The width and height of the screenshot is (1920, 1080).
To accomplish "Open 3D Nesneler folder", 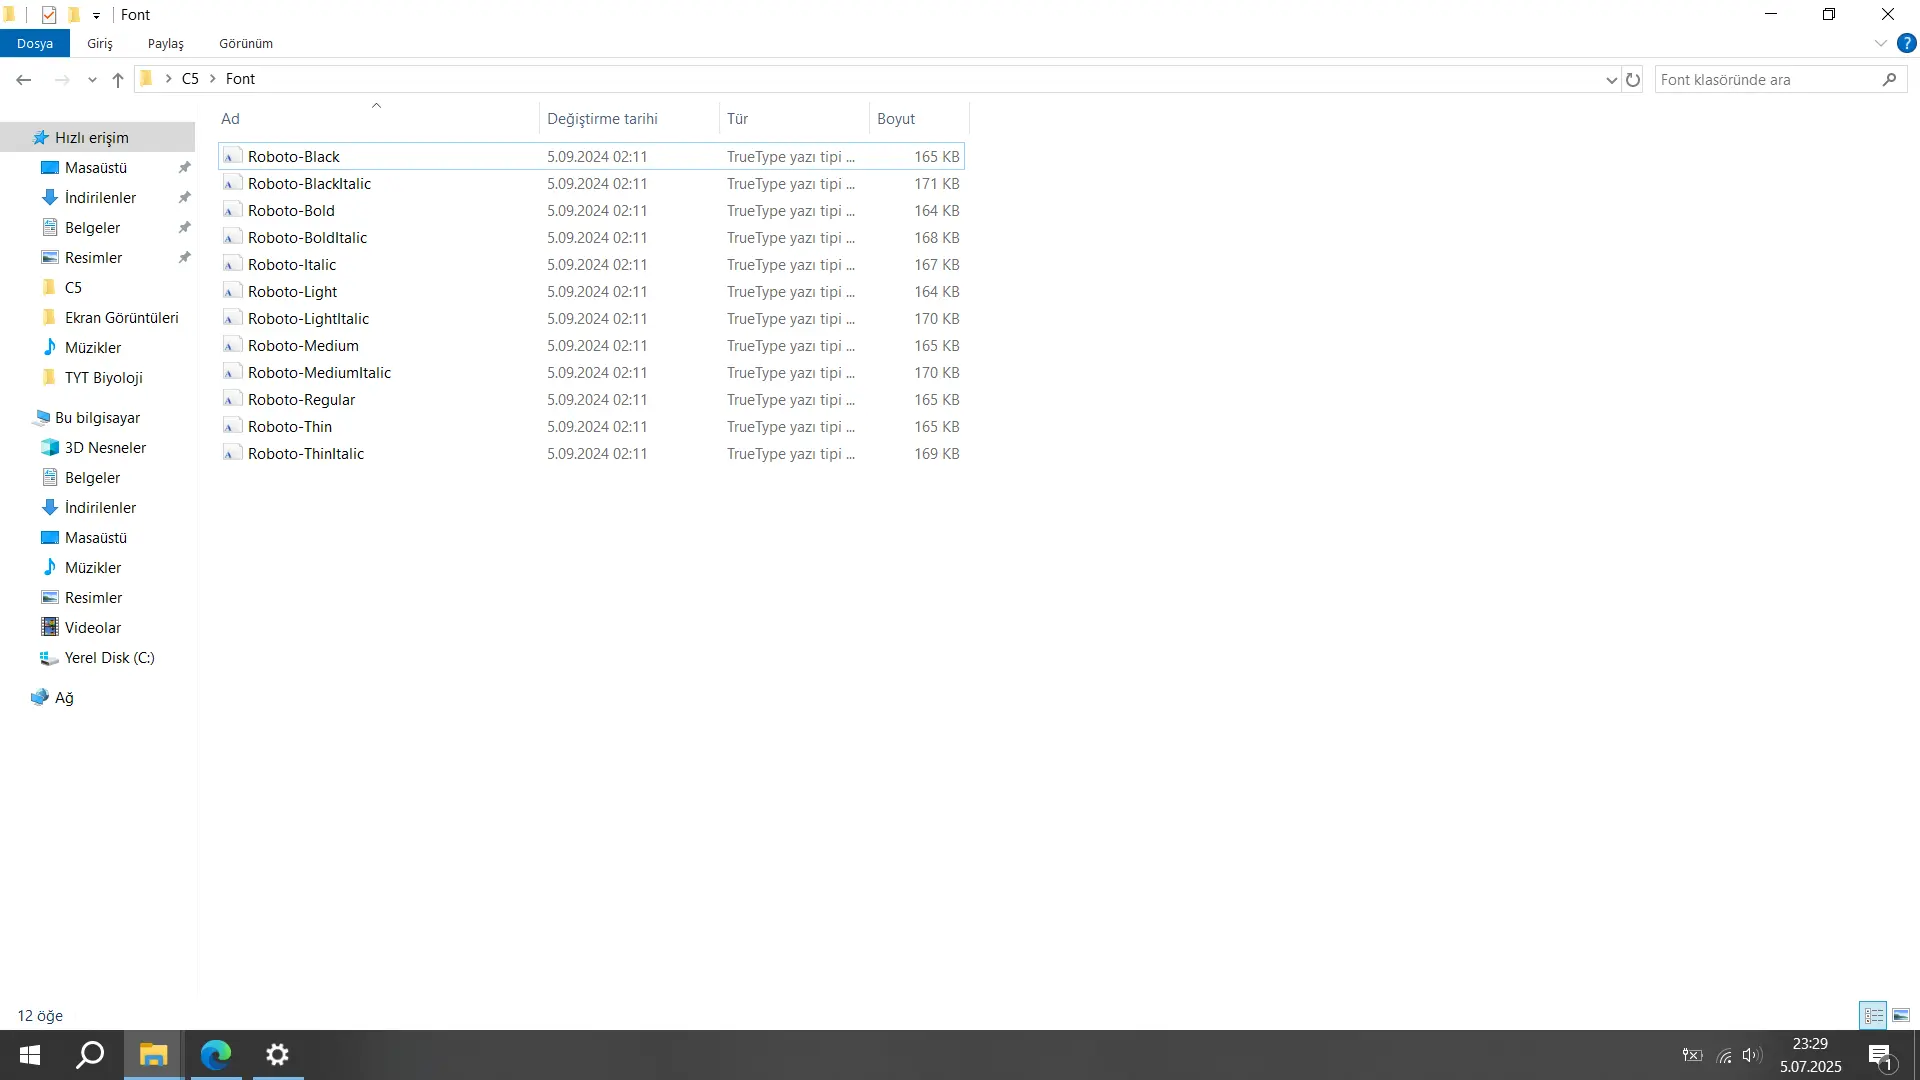I will (x=105, y=448).
